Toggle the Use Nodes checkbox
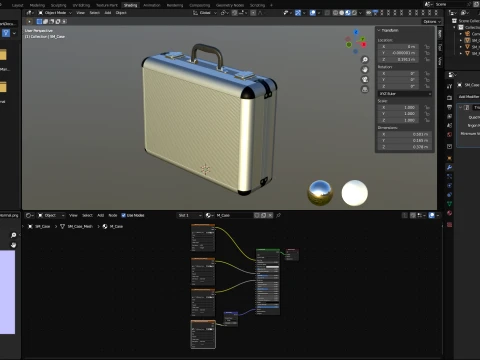 click(x=124, y=215)
